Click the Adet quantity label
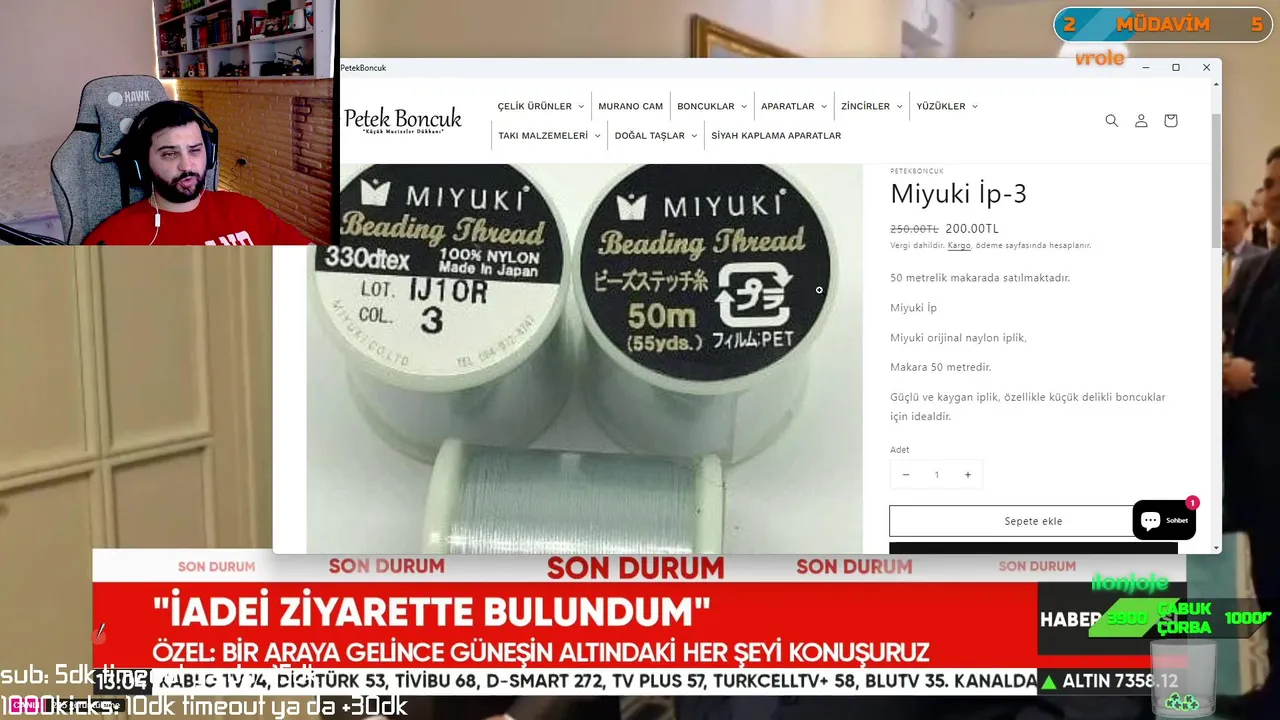Screen dimensions: 1280x720 (900, 450)
